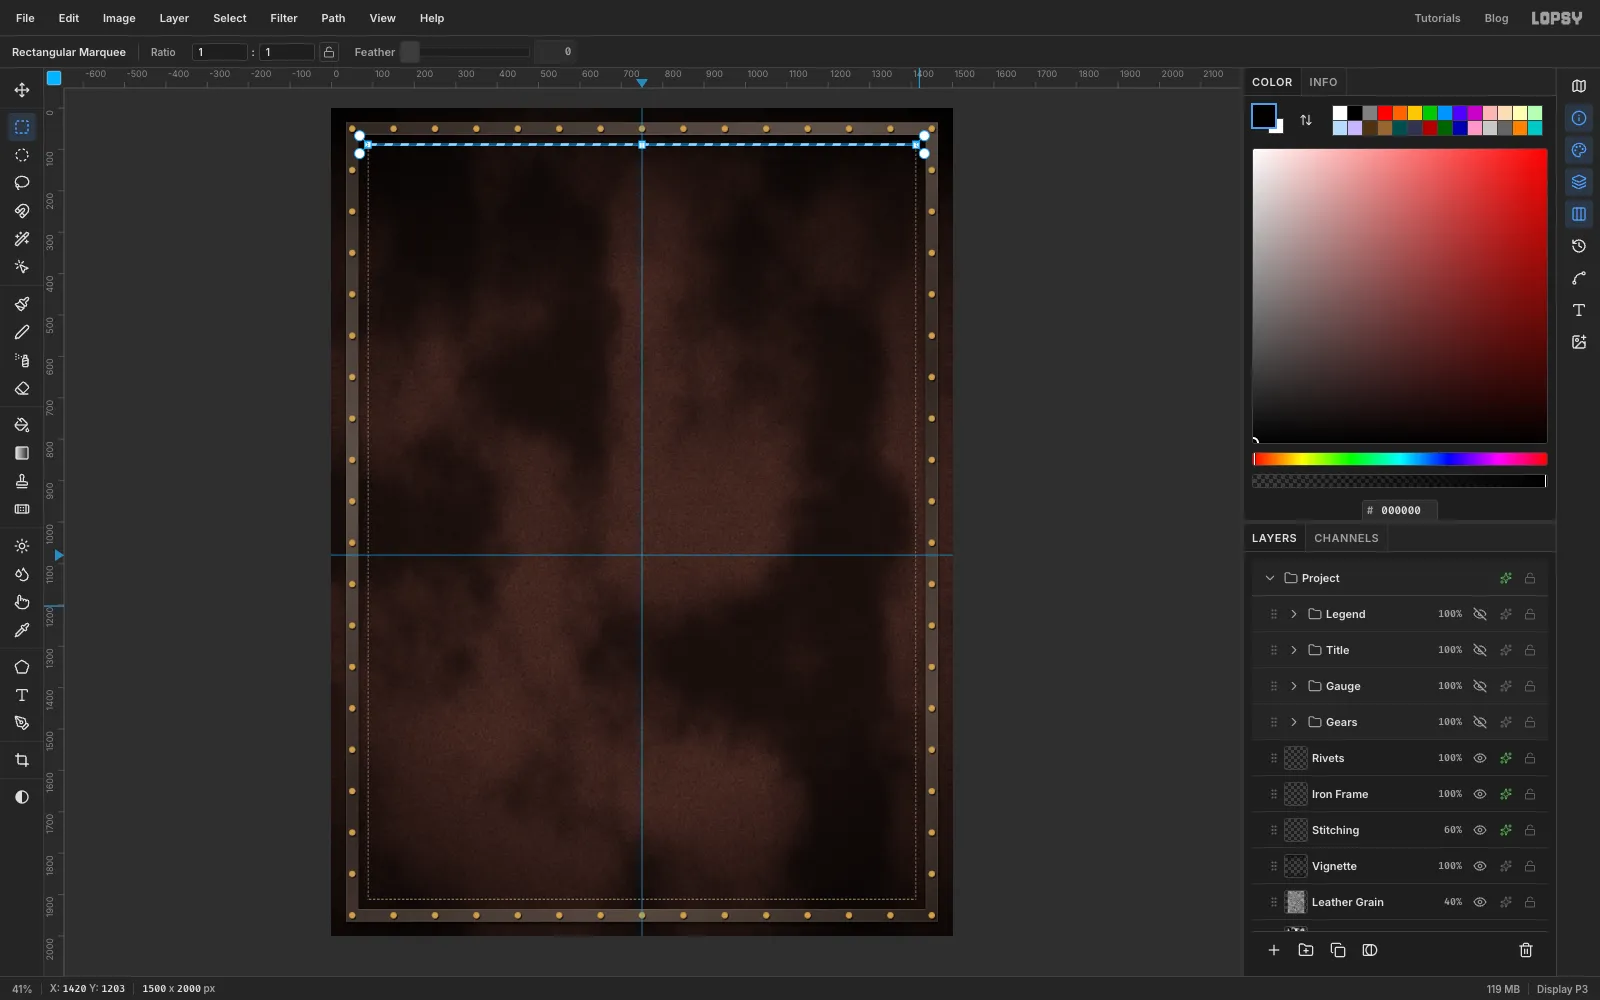Hide the Iron Frame layer

(x=1480, y=794)
